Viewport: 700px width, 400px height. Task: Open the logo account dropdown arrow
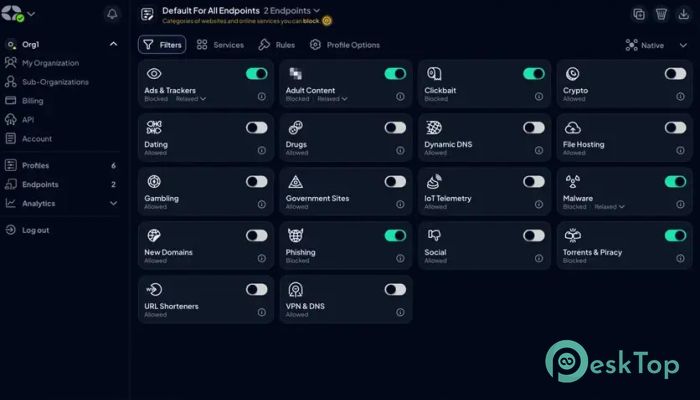[31, 14]
